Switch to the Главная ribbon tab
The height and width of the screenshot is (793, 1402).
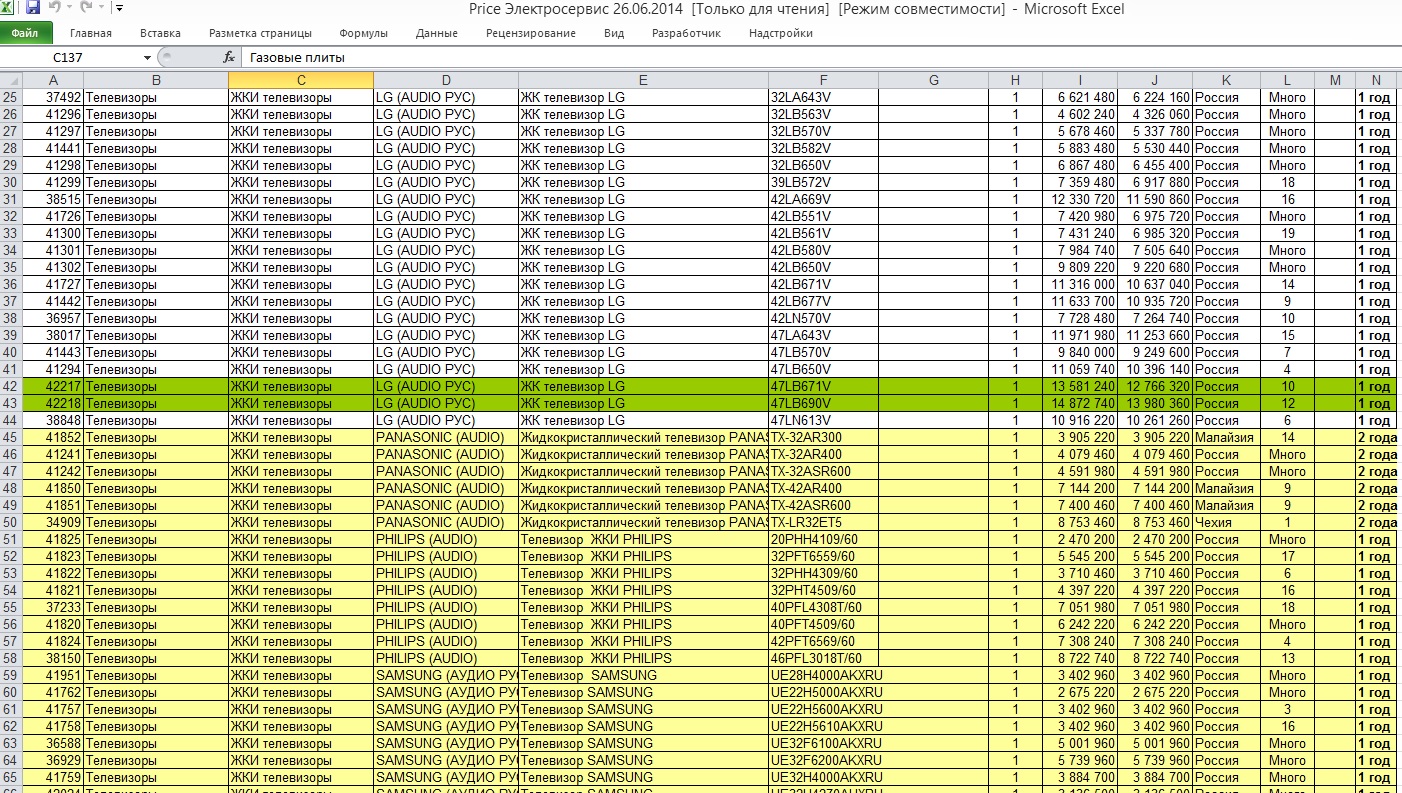point(91,33)
